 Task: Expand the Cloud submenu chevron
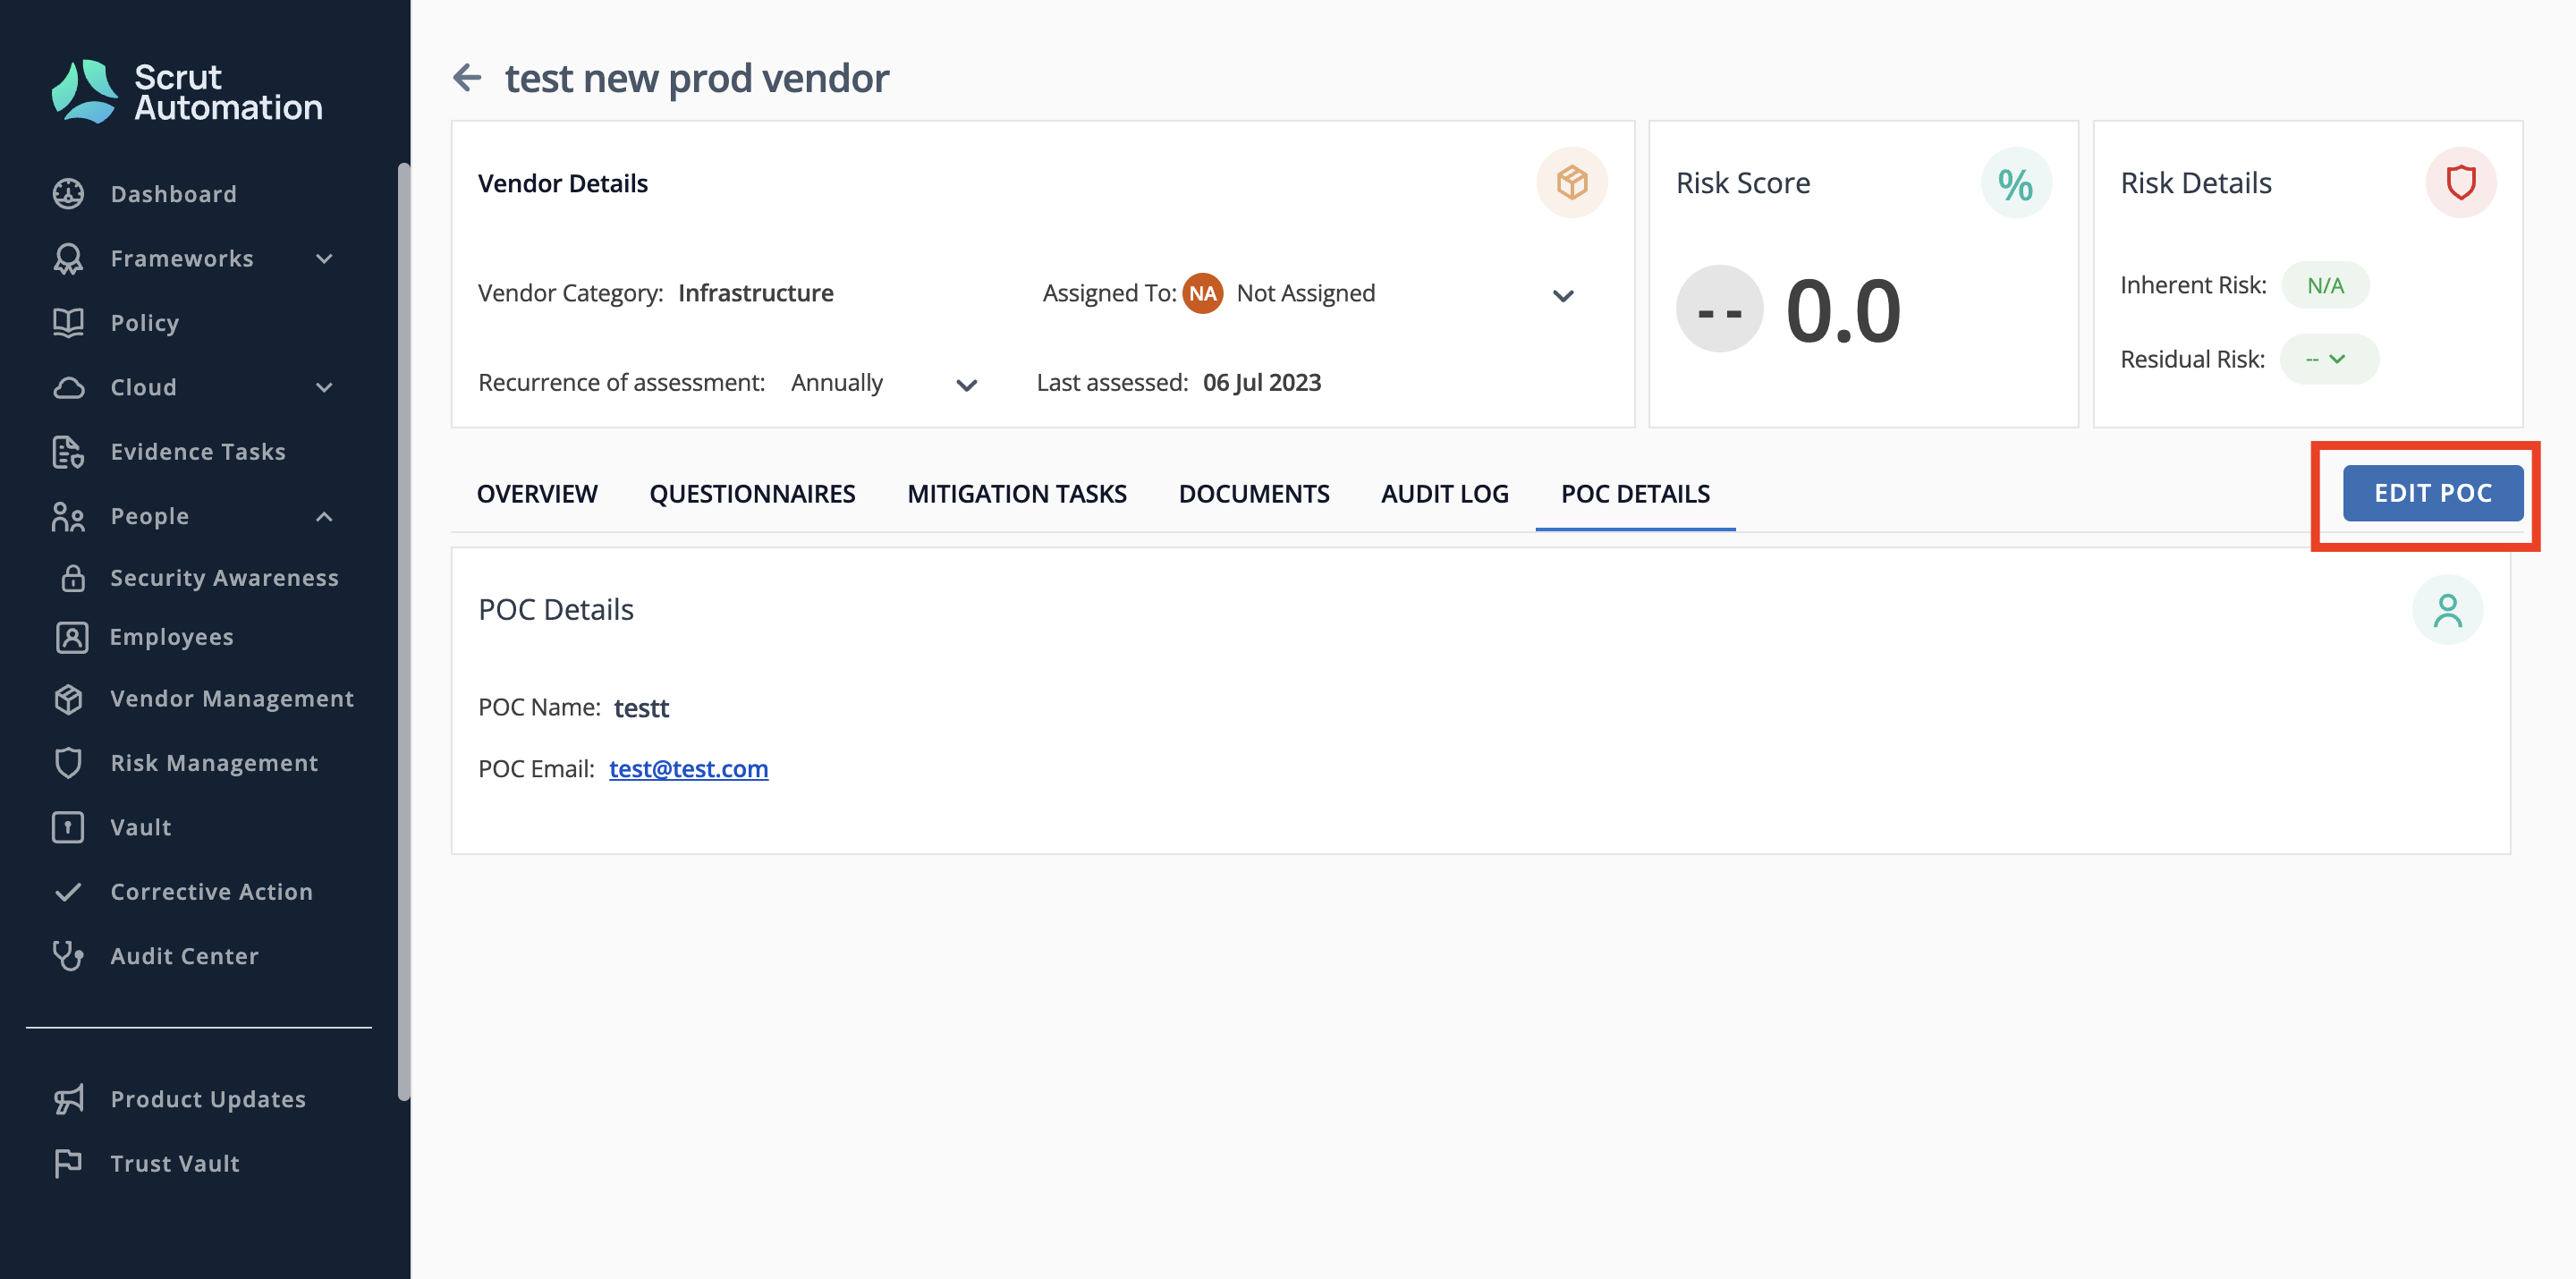(324, 387)
